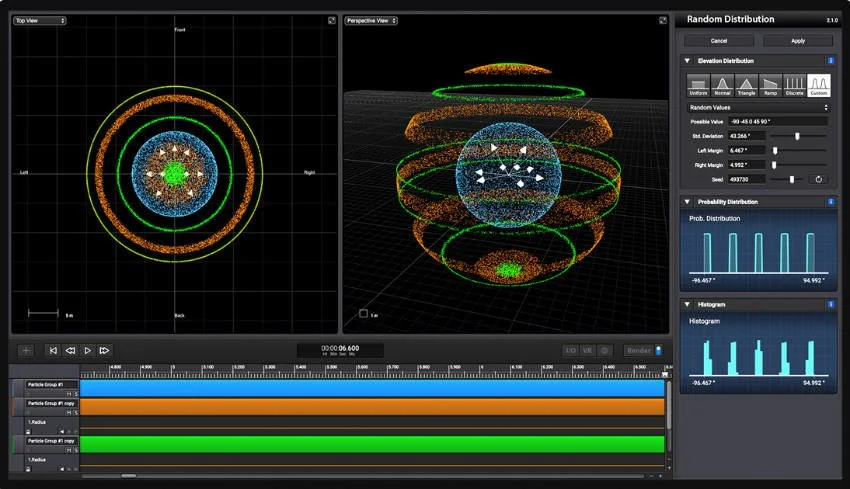The width and height of the screenshot is (850, 489).
Task: Click the Particle Group #1 track name
Action: [x=46, y=384]
